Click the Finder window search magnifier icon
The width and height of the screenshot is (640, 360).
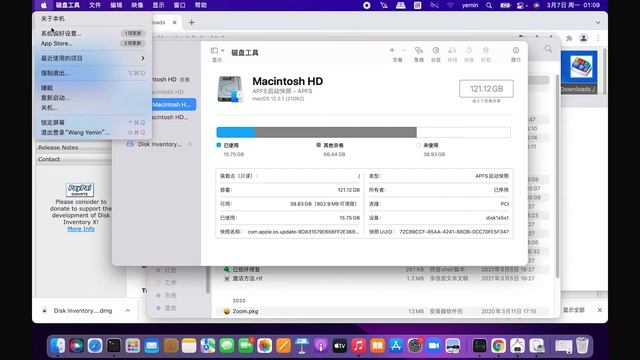(x=548, y=49)
